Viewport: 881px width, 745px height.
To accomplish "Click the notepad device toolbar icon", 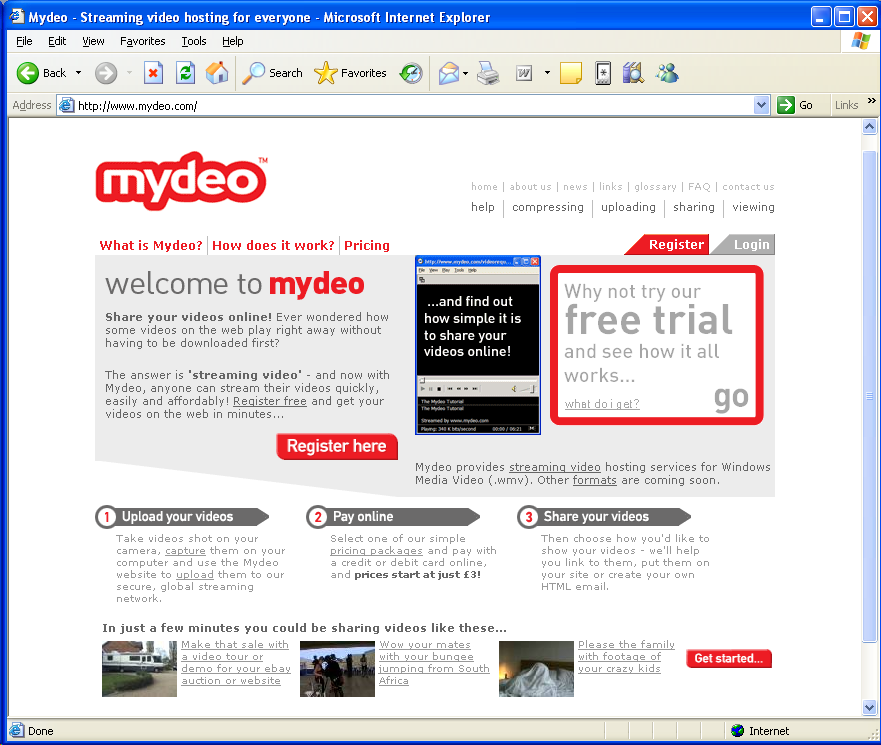I will click(603, 73).
